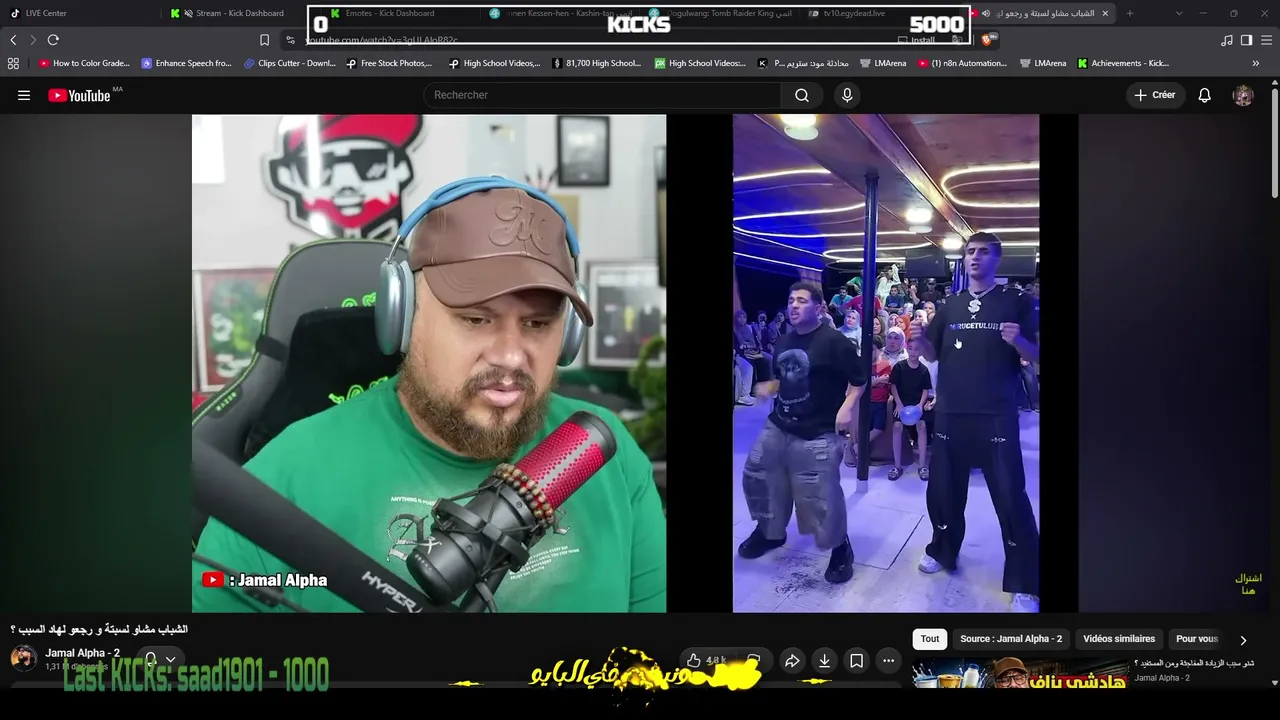
Task: Open the account avatar menu
Action: [x=1243, y=95]
